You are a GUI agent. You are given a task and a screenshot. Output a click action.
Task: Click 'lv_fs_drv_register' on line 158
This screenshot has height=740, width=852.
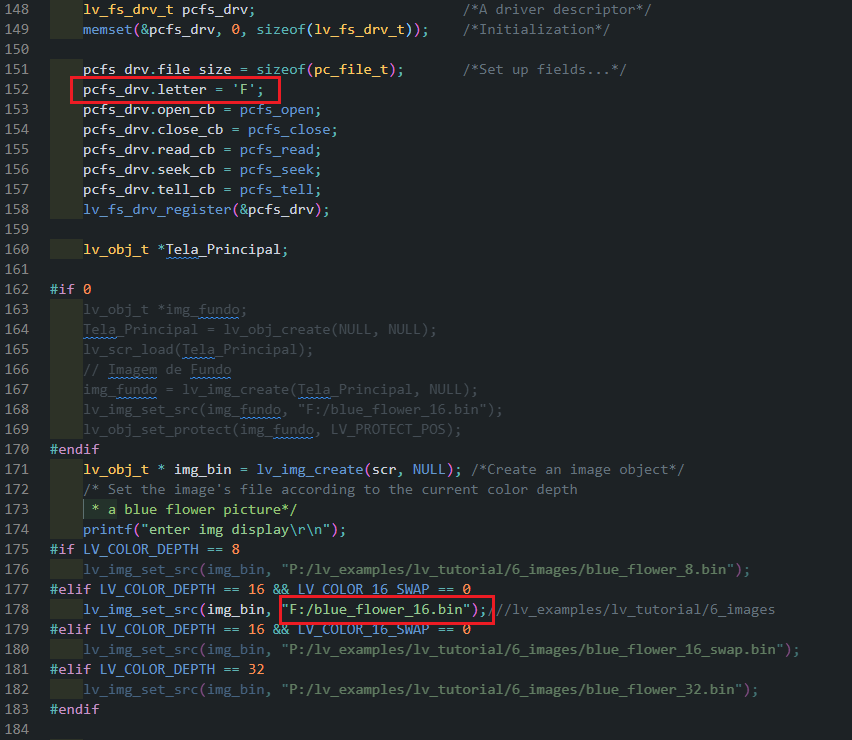click(x=157, y=210)
